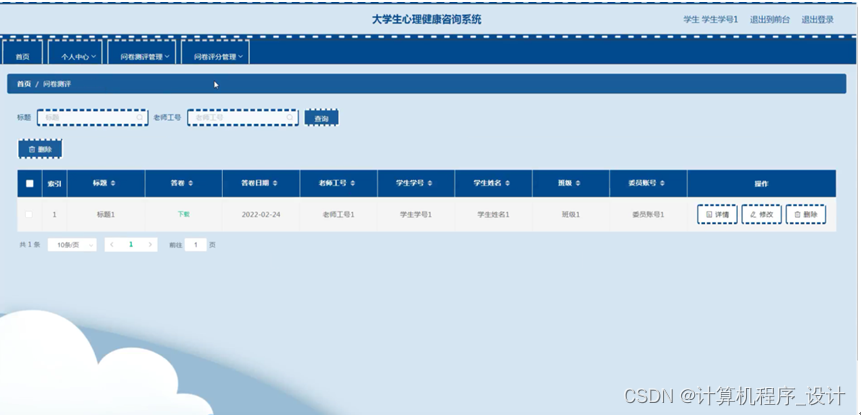This screenshot has width=861, height=415.
Task: Click the 查询 search button
Action: [x=321, y=118]
